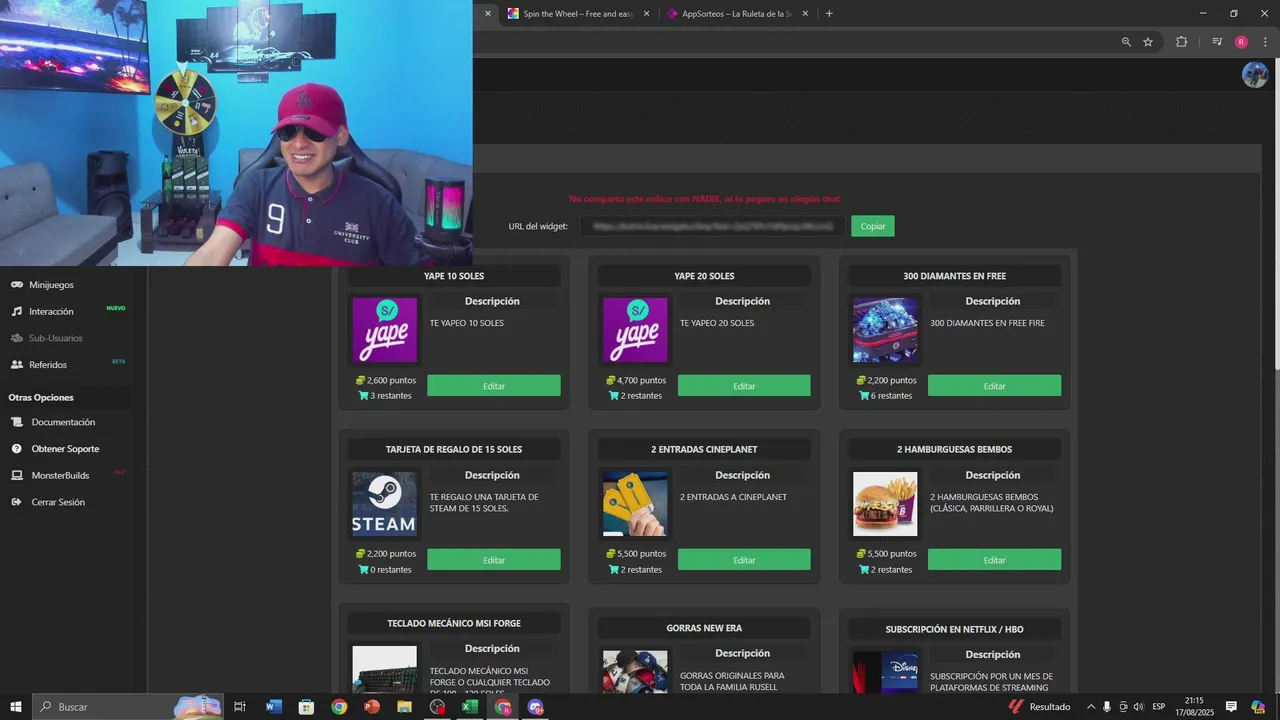Click the SUBSCRIPCIÓN EN NETFLIX / HBO title

[954, 629]
